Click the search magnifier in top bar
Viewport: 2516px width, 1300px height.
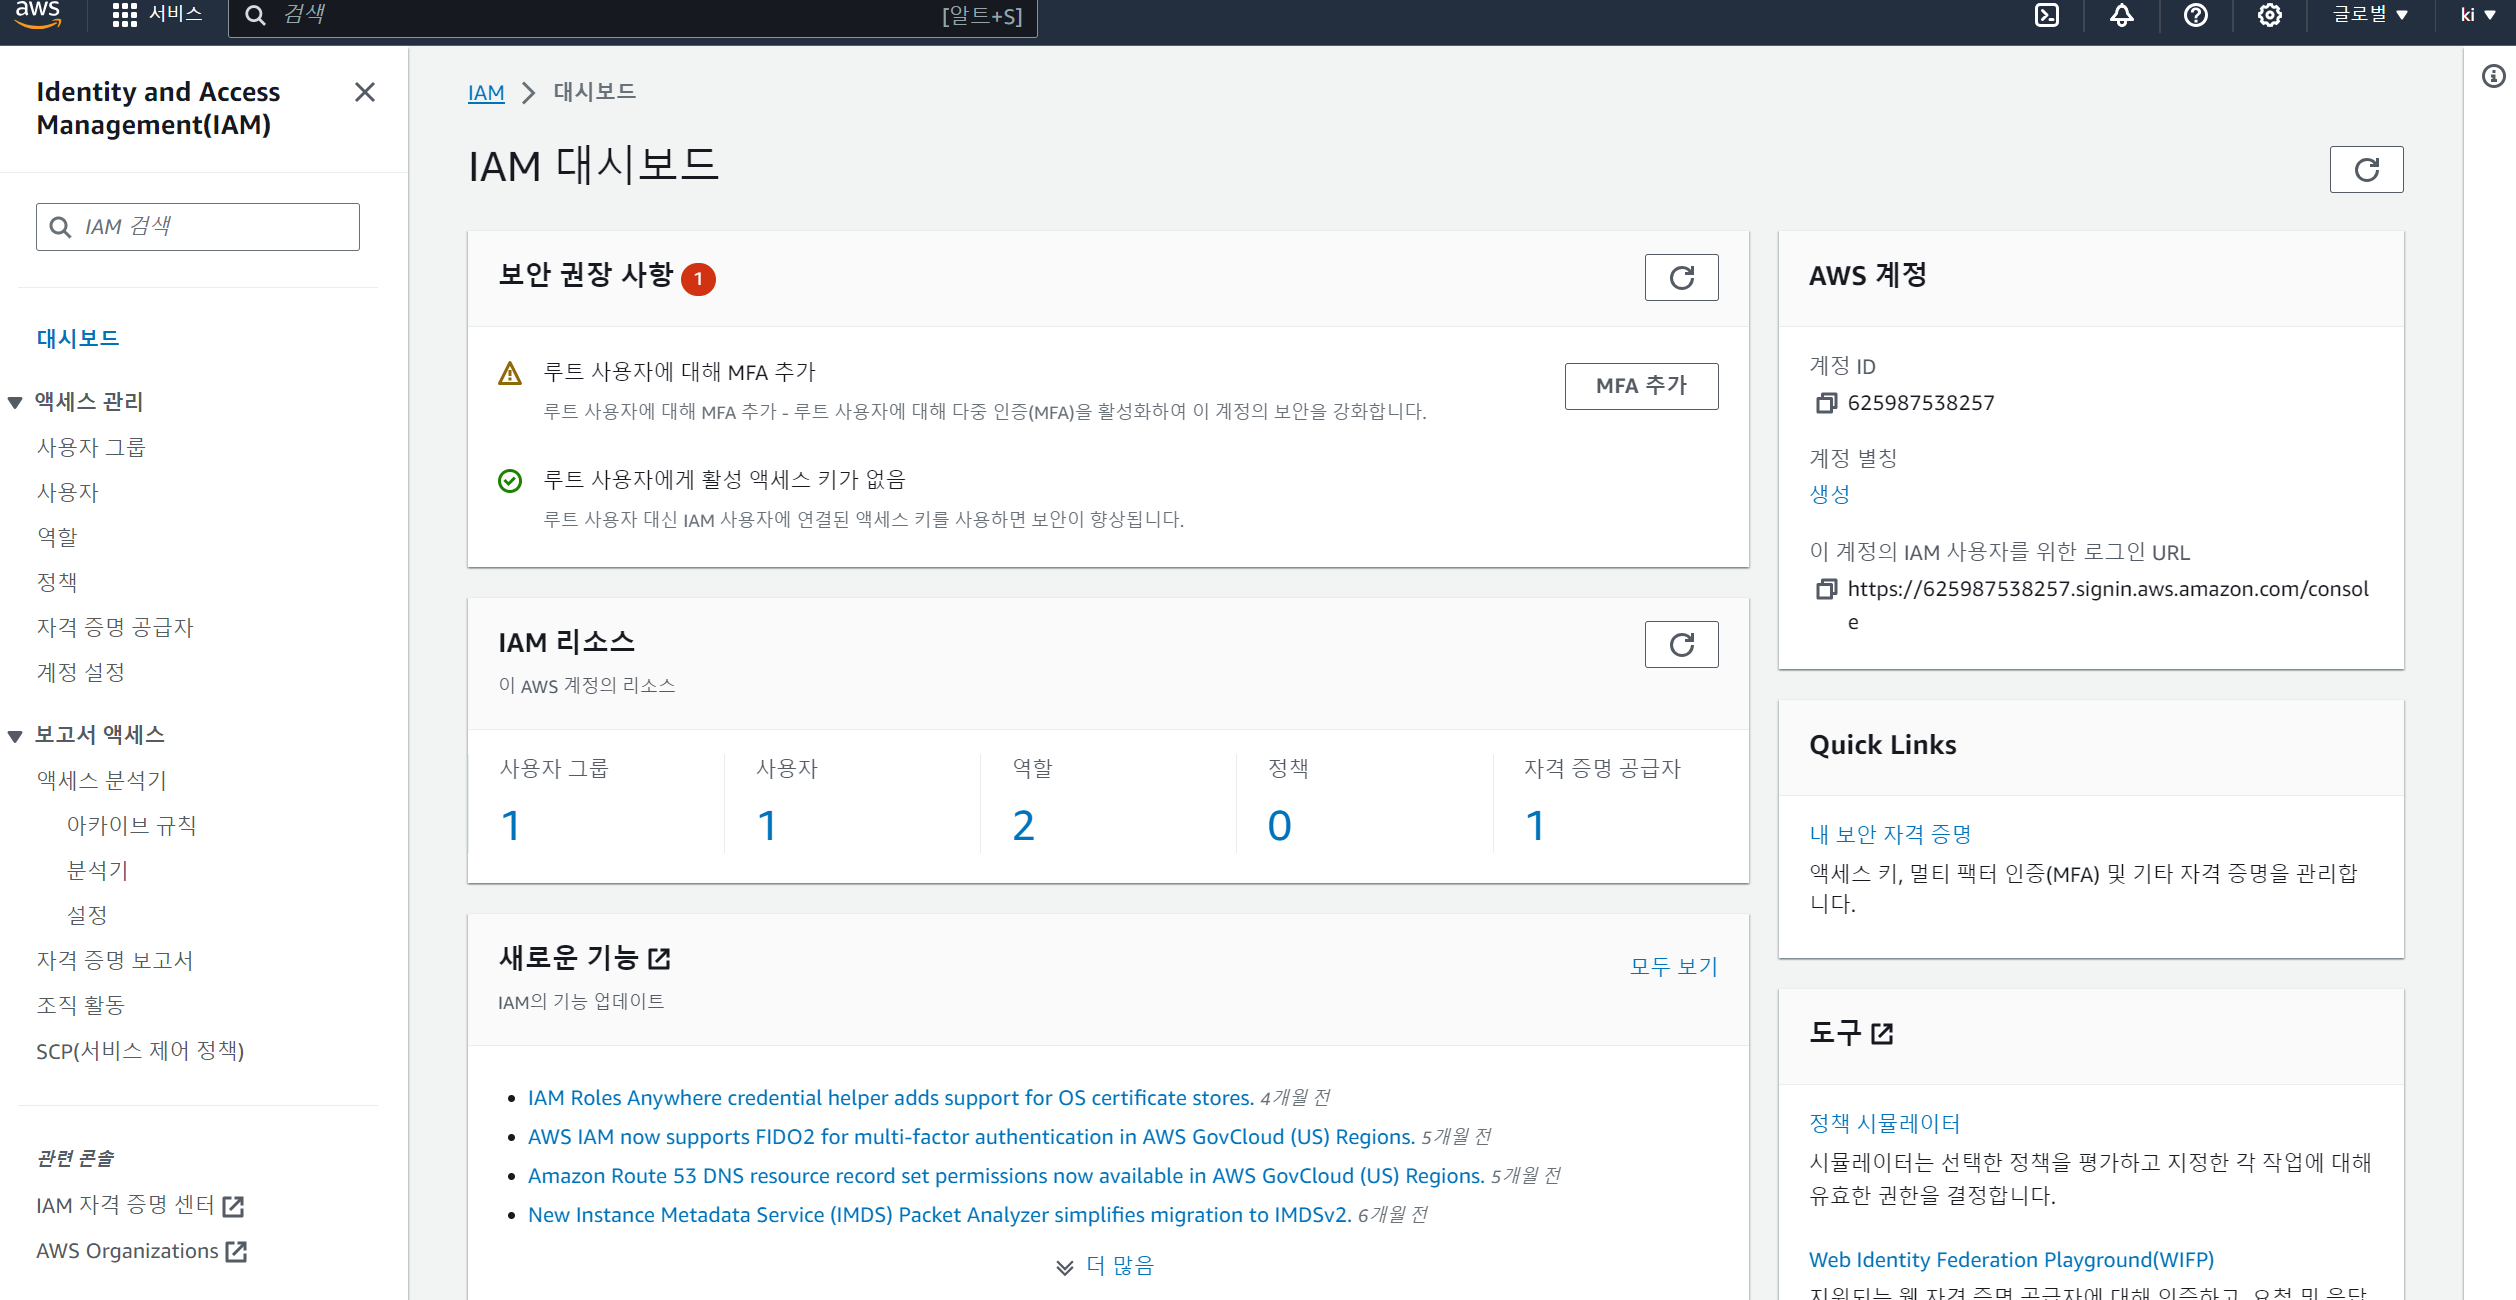(256, 15)
